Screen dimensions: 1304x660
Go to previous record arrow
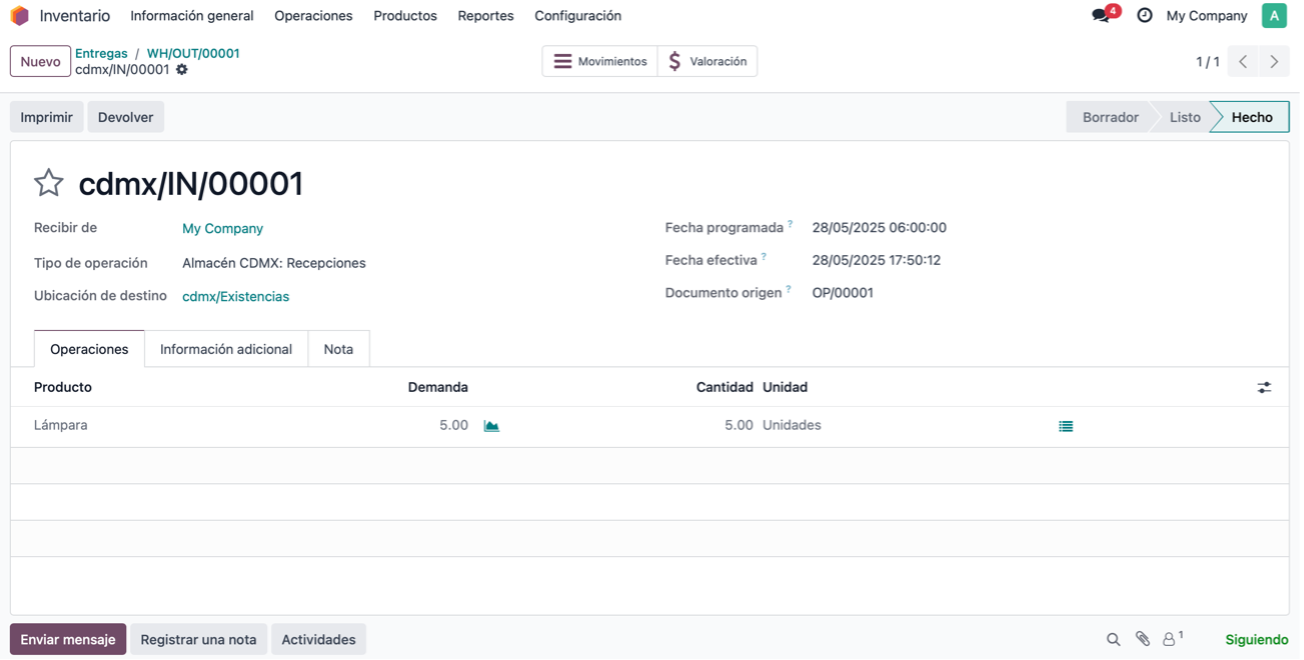[1243, 62]
